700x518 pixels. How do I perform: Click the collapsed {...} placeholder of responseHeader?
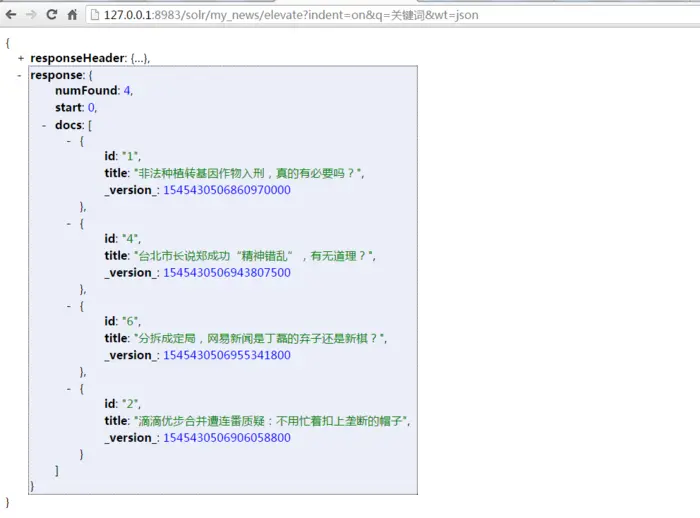[139, 58]
